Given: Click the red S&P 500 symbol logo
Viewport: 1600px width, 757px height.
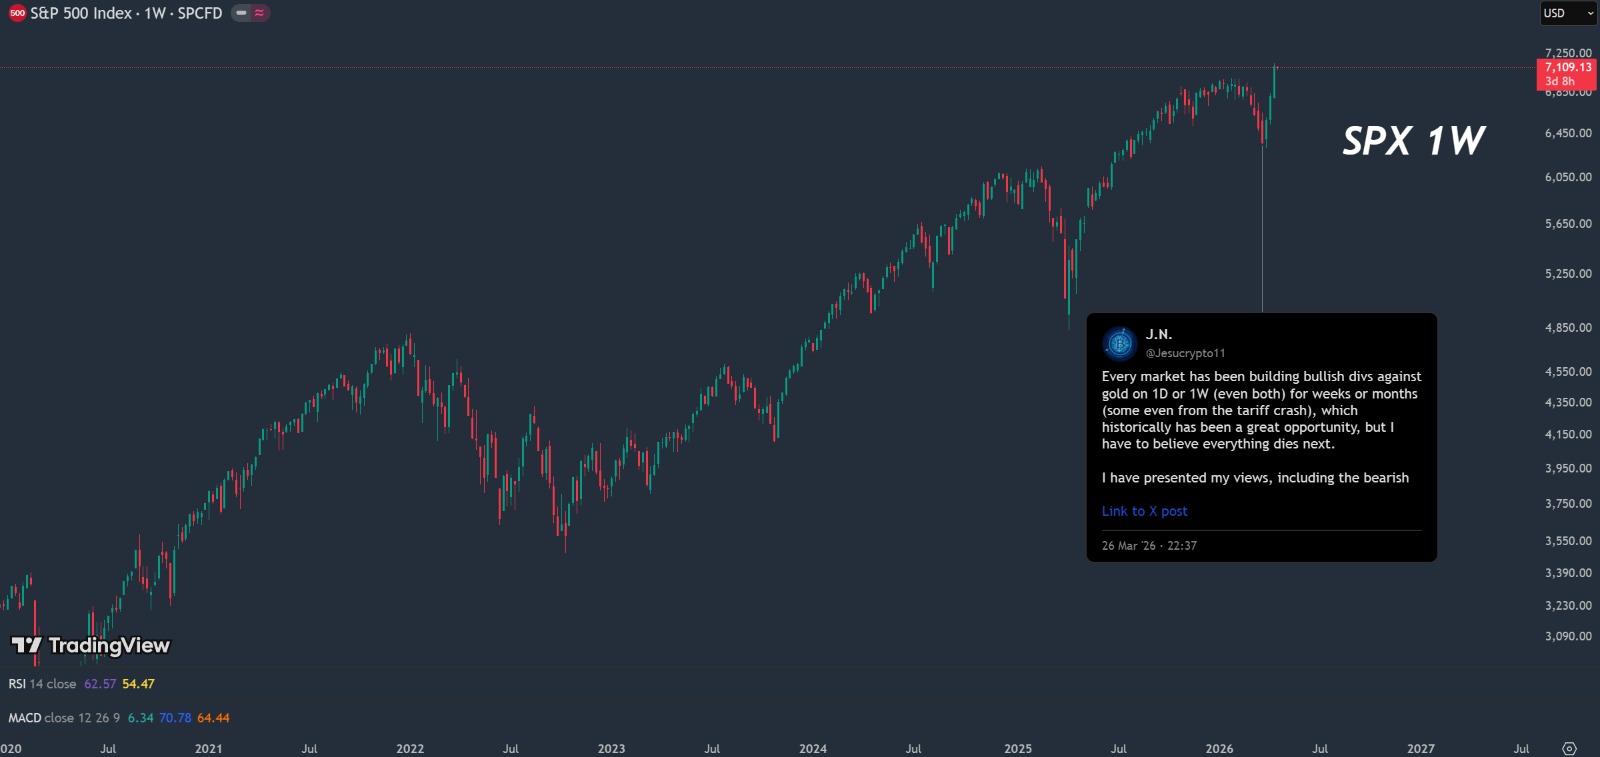Looking at the screenshot, I should click(17, 13).
